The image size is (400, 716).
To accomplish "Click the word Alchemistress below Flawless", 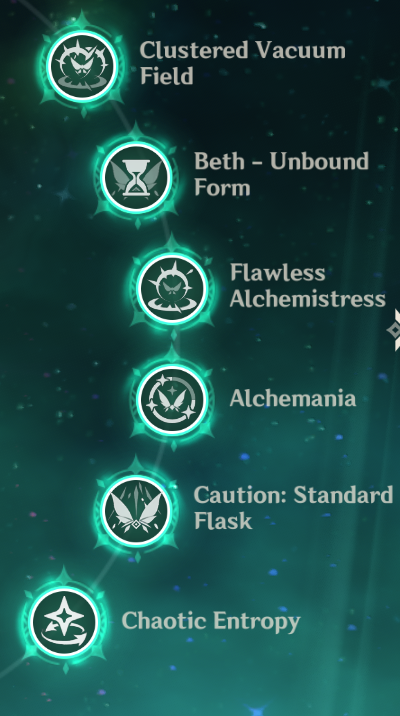I will [308, 299].
